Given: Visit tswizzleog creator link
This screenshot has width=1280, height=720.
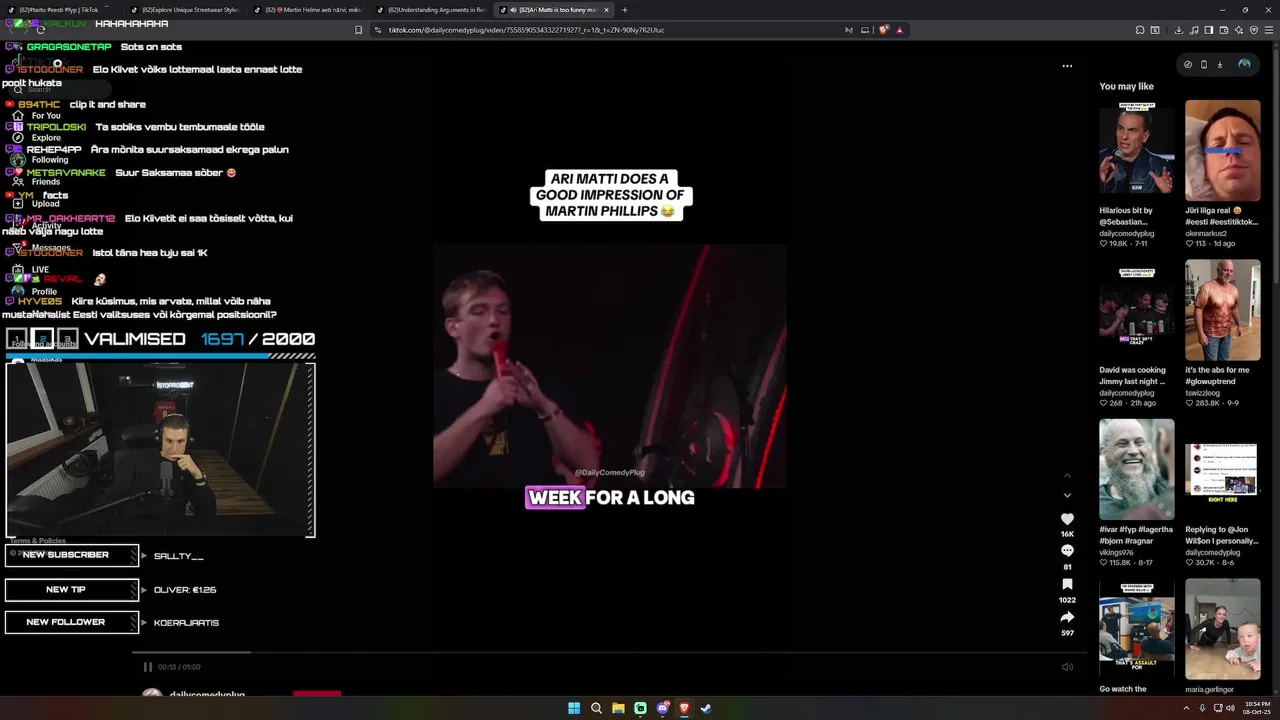Looking at the screenshot, I should click(x=1205, y=393).
